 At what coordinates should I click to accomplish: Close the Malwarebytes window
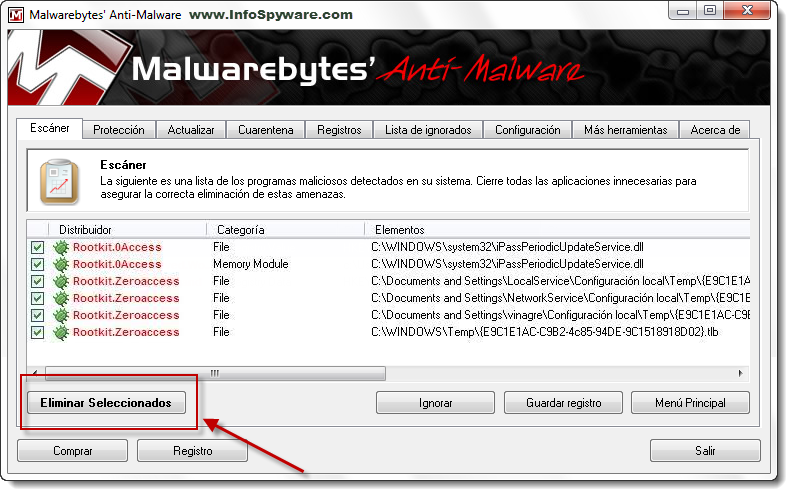tap(747, 11)
